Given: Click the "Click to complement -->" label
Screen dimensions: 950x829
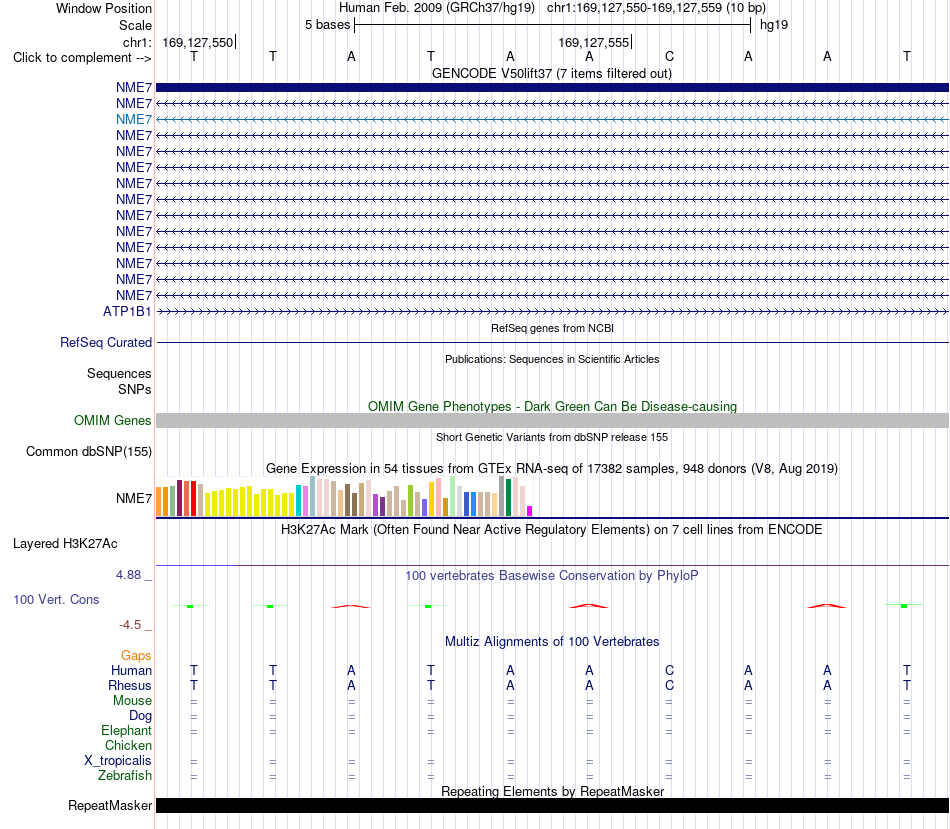Looking at the screenshot, I should coord(82,58).
